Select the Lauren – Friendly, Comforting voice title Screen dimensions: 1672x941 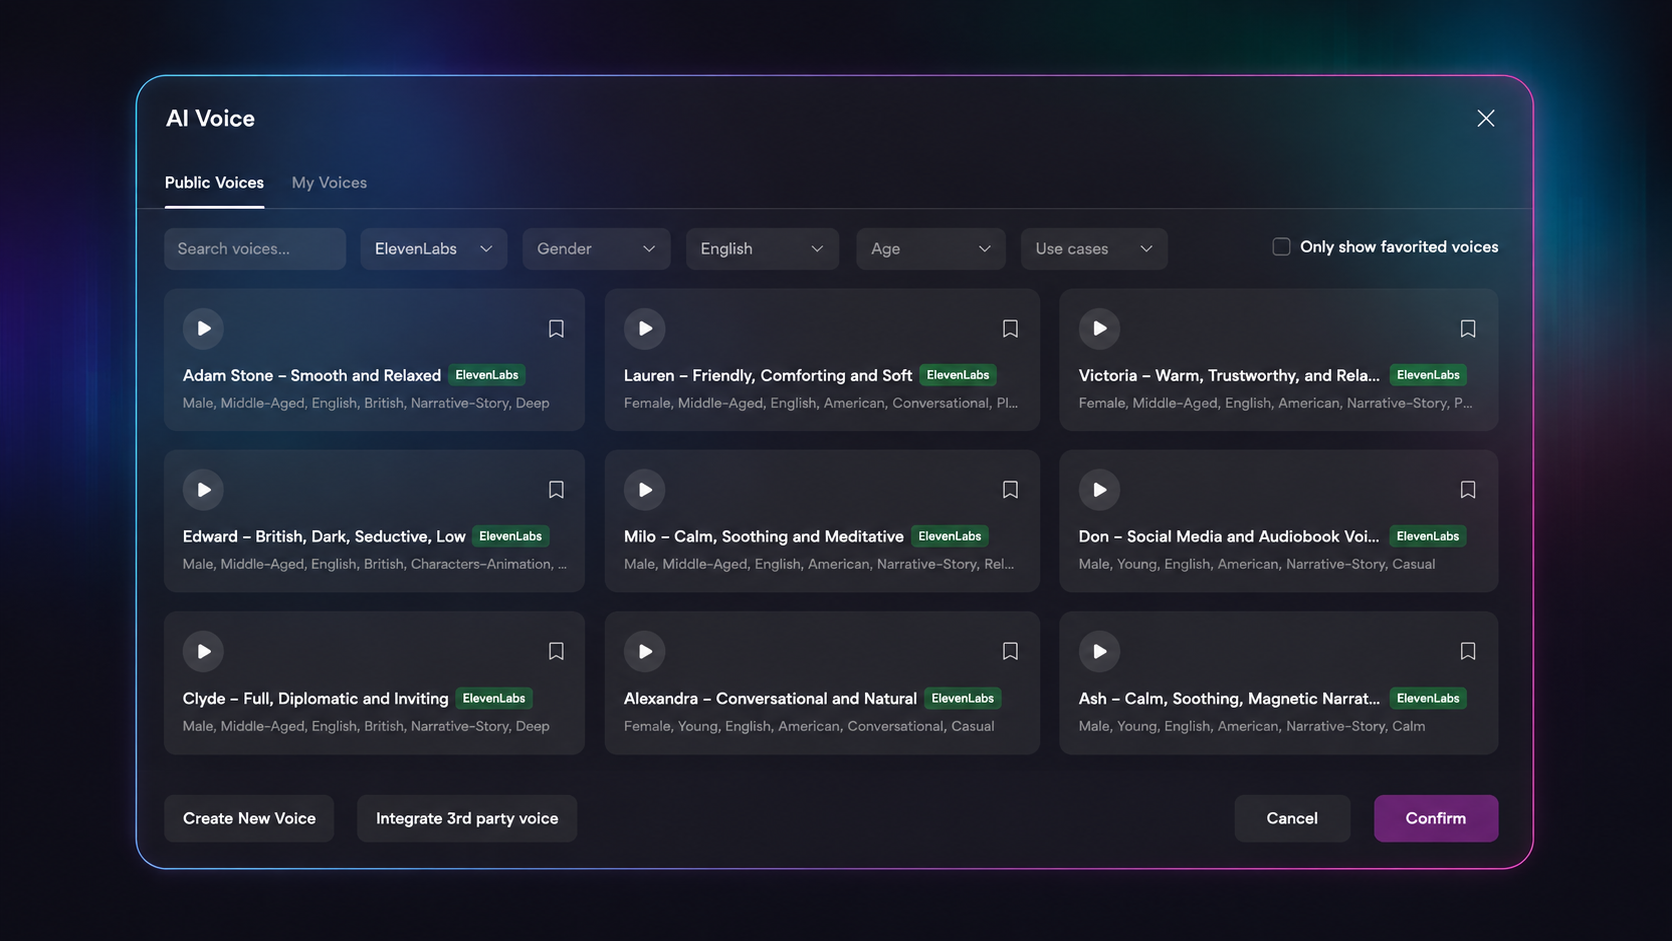(x=768, y=376)
